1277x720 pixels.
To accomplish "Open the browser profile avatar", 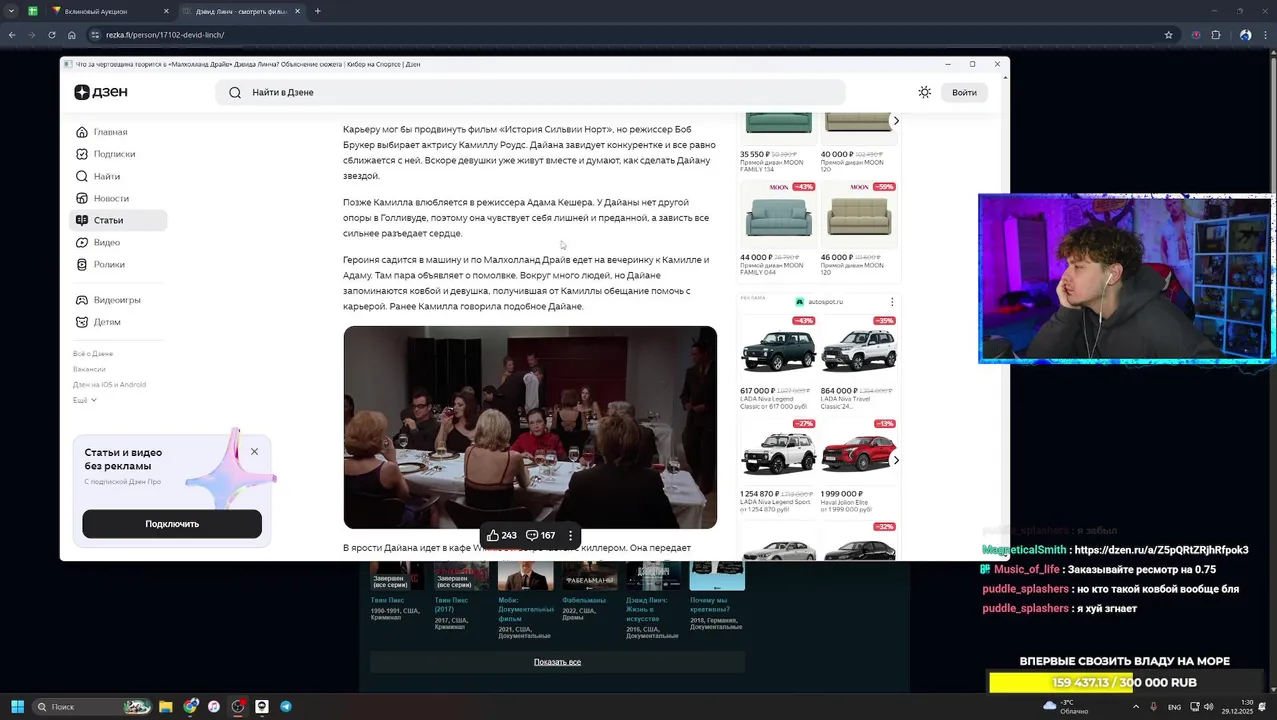I will click(1245, 35).
